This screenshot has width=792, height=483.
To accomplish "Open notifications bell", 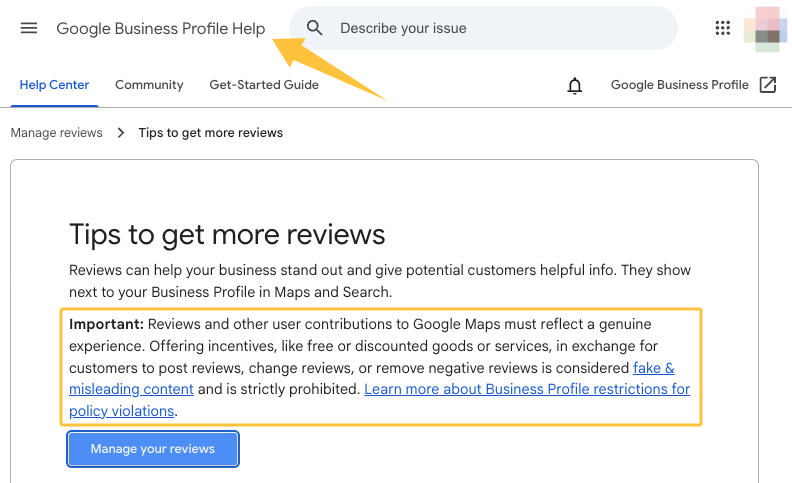I will click(574, 85).
